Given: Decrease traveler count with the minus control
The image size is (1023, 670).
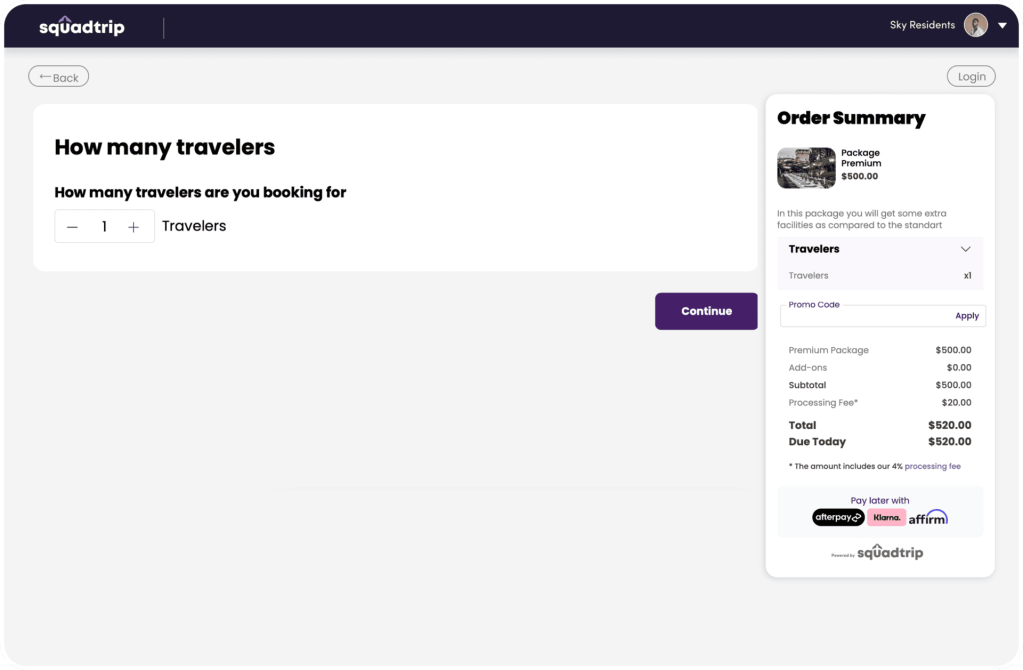Looking at the screenshot, I should coord(72,226).
